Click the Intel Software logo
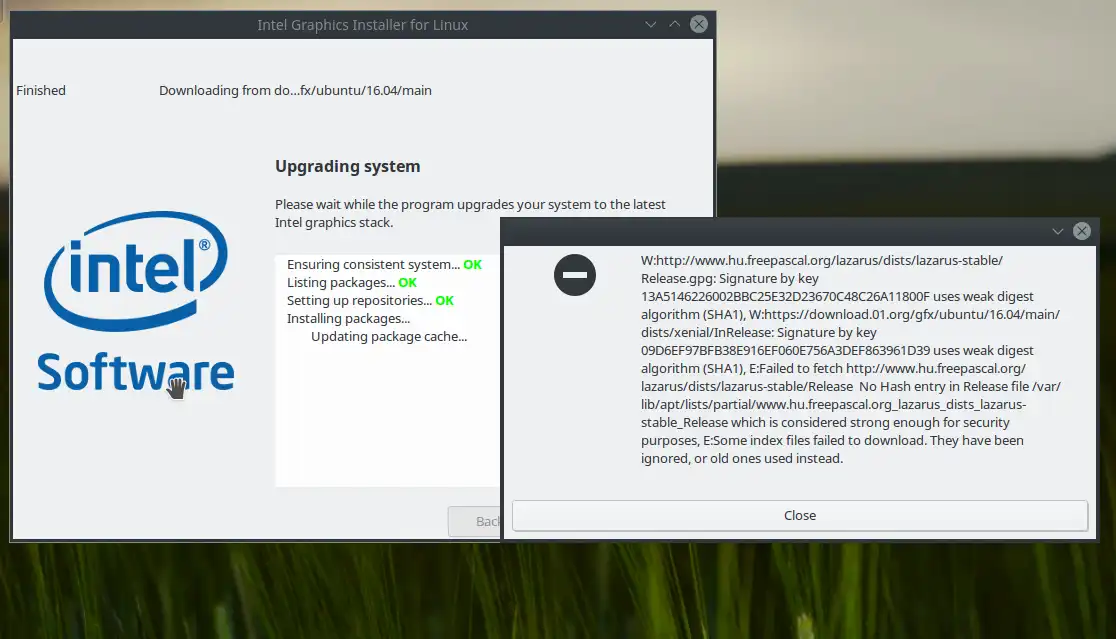Viewport: 1116px width, 639px height. click(x=136, y=301)
